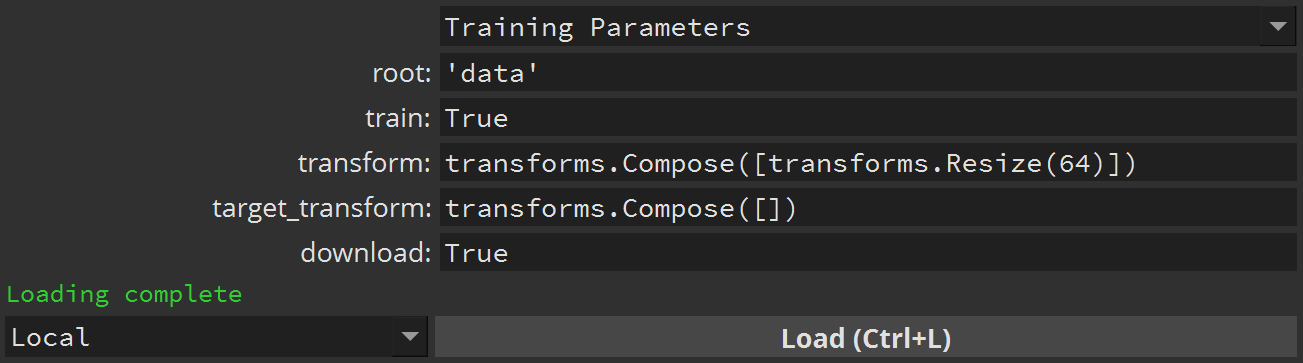Click the Load (Ctrl+L) button
This screenshot has height=363, width=1303.
point(866,338)
